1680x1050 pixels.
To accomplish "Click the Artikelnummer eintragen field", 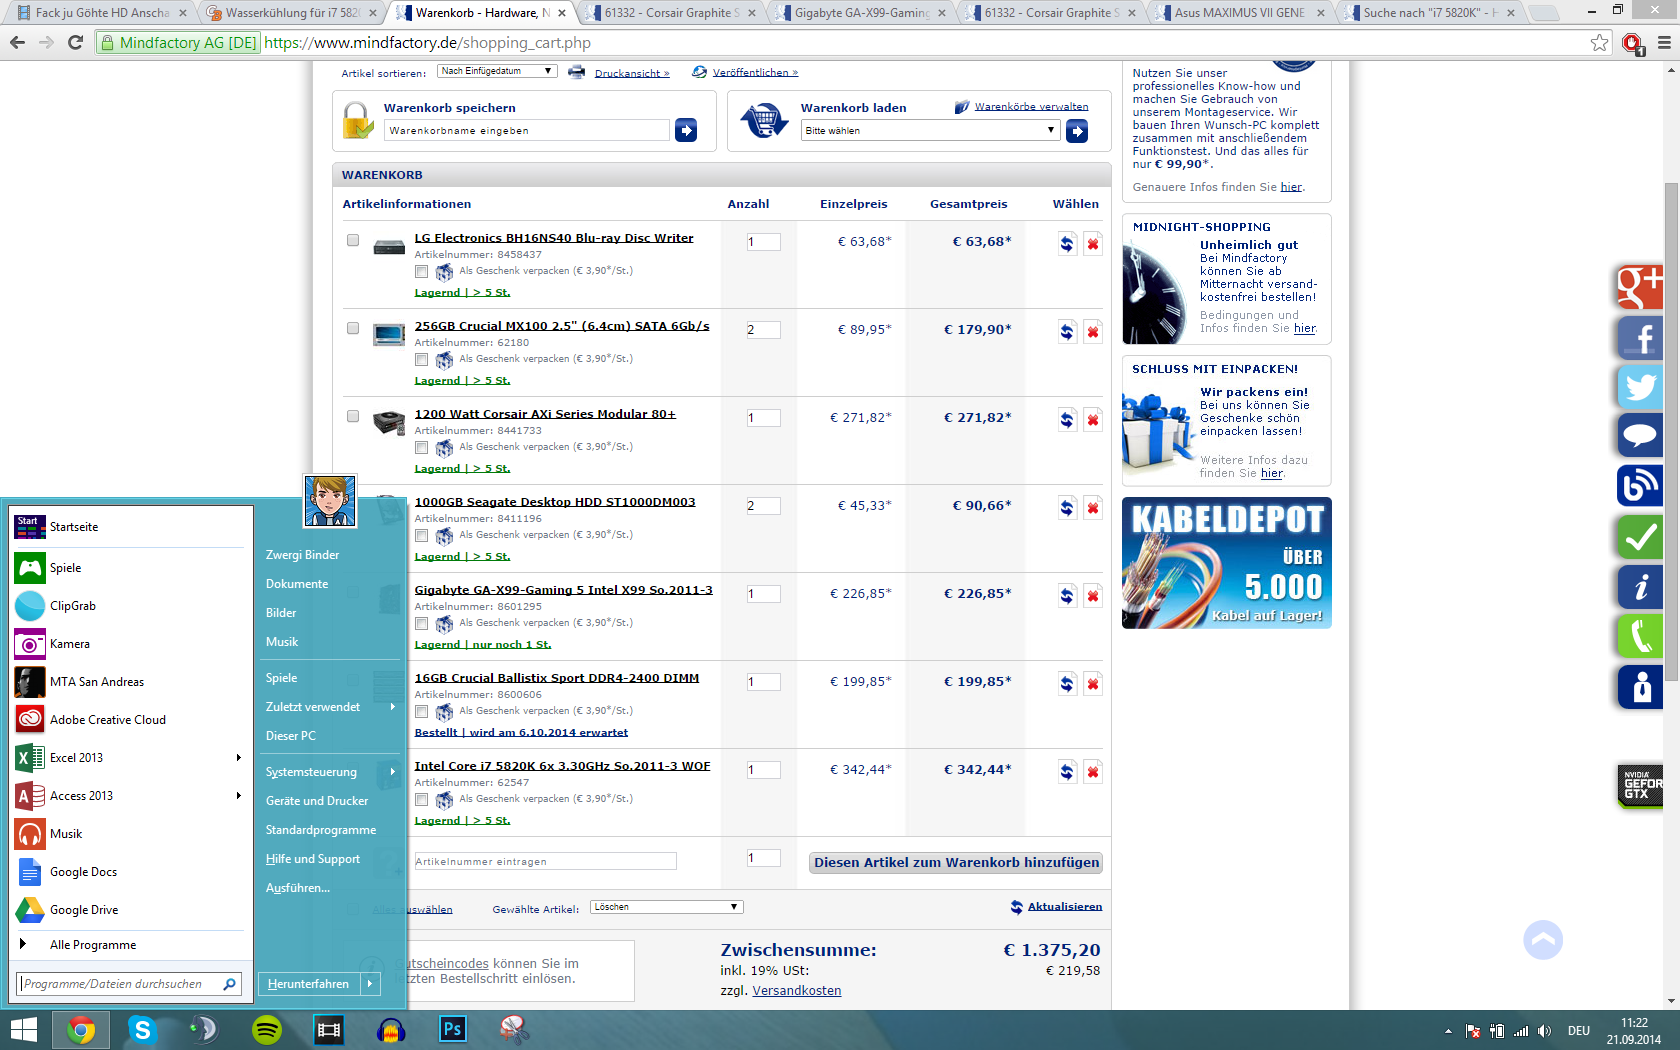I will coord(545,861).
